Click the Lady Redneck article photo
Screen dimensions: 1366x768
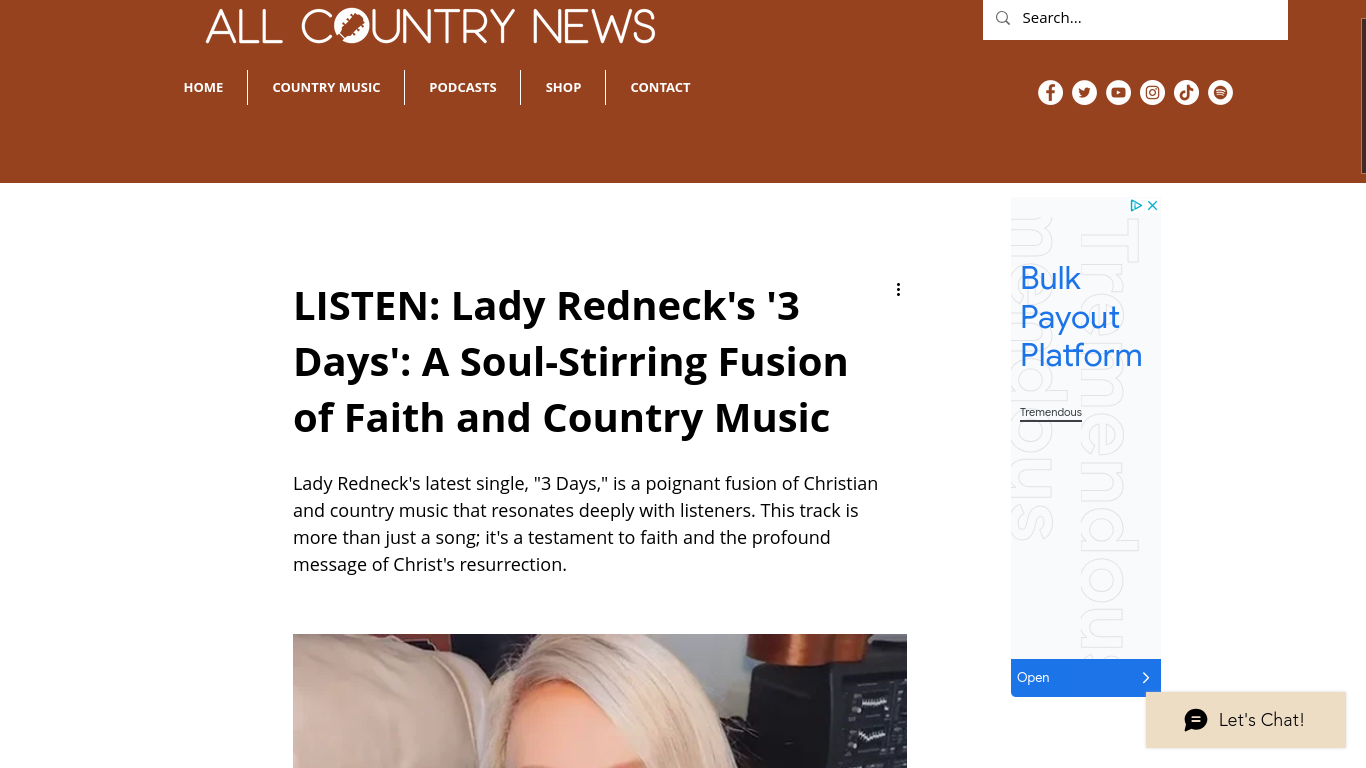(x=600, y=701)
